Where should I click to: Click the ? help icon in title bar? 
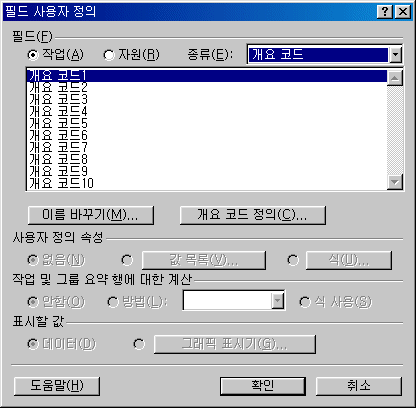(385, 12)
